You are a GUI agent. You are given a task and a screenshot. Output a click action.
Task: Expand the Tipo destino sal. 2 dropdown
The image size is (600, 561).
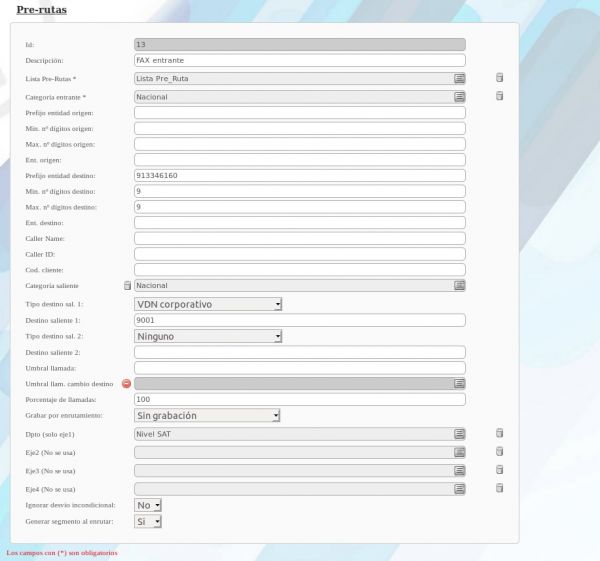tap(208, 336)
